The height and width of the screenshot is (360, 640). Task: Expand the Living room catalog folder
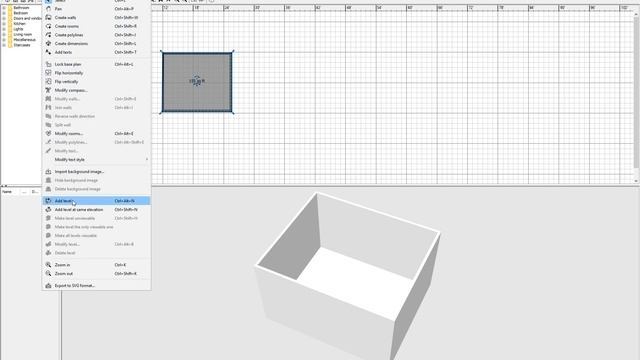4,34
